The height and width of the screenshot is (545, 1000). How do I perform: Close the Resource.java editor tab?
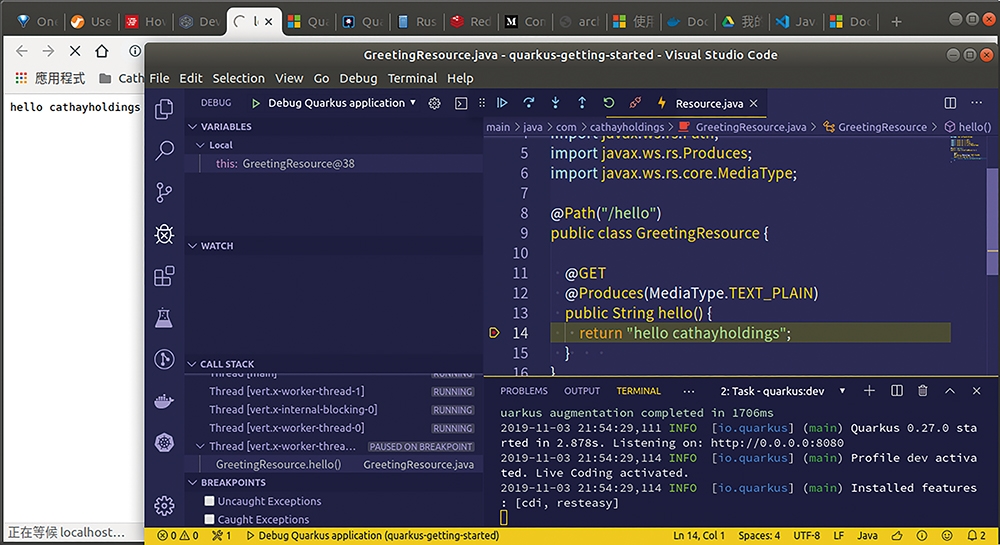tap(754, 103)
